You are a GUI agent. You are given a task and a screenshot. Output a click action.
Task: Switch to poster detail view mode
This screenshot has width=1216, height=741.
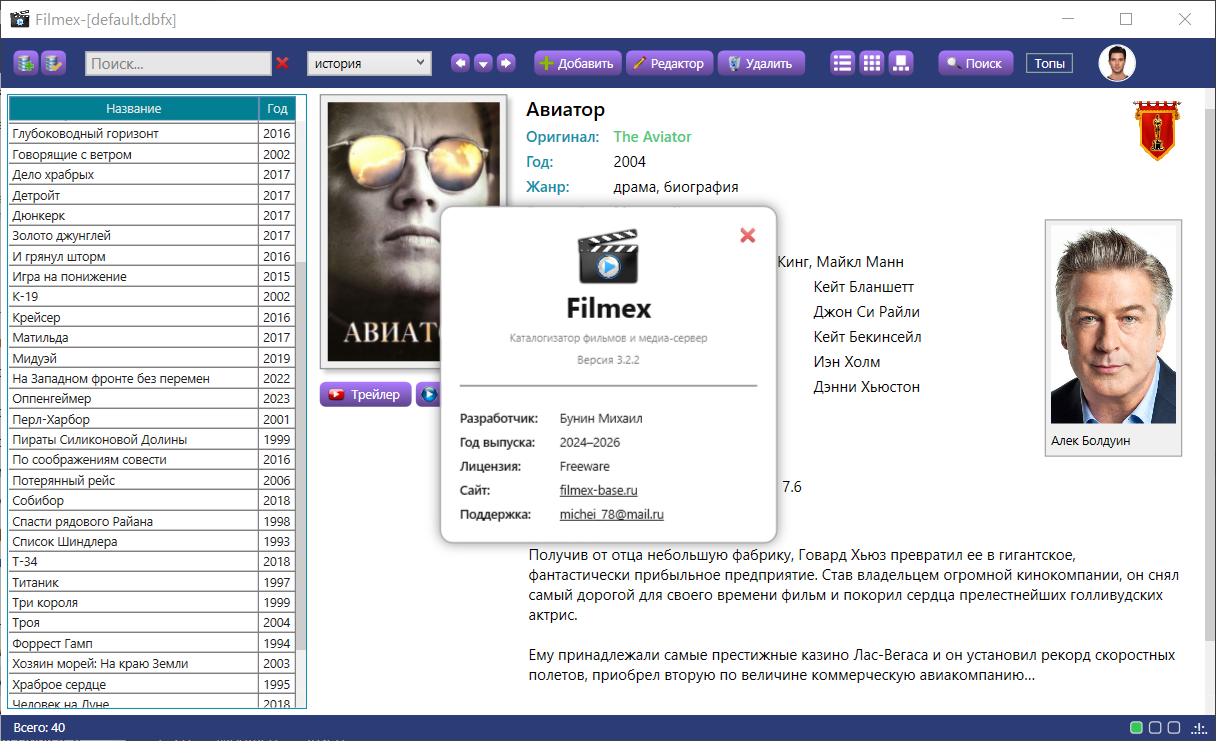click(901, 63)
